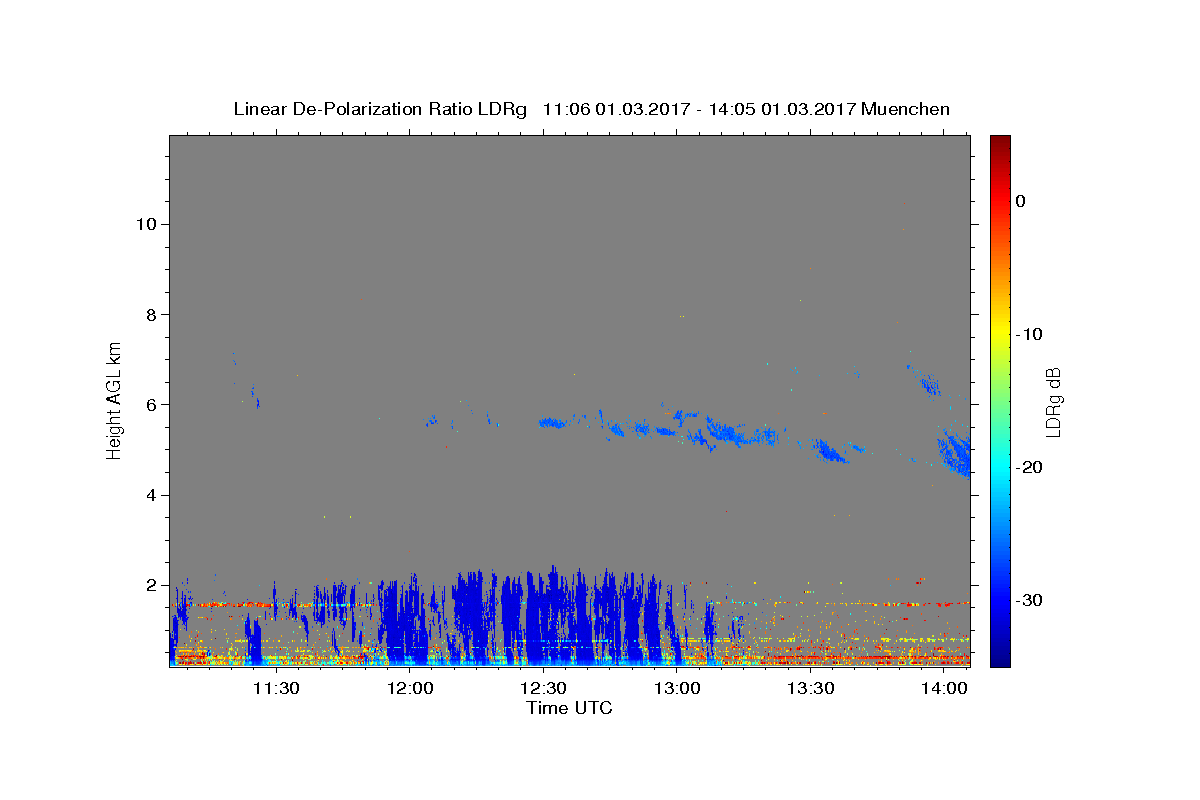The width and height of the screenshot is (1200, 800).
Task: Click the colorbar at -20 dB cyan
Action: (1000, 467)
